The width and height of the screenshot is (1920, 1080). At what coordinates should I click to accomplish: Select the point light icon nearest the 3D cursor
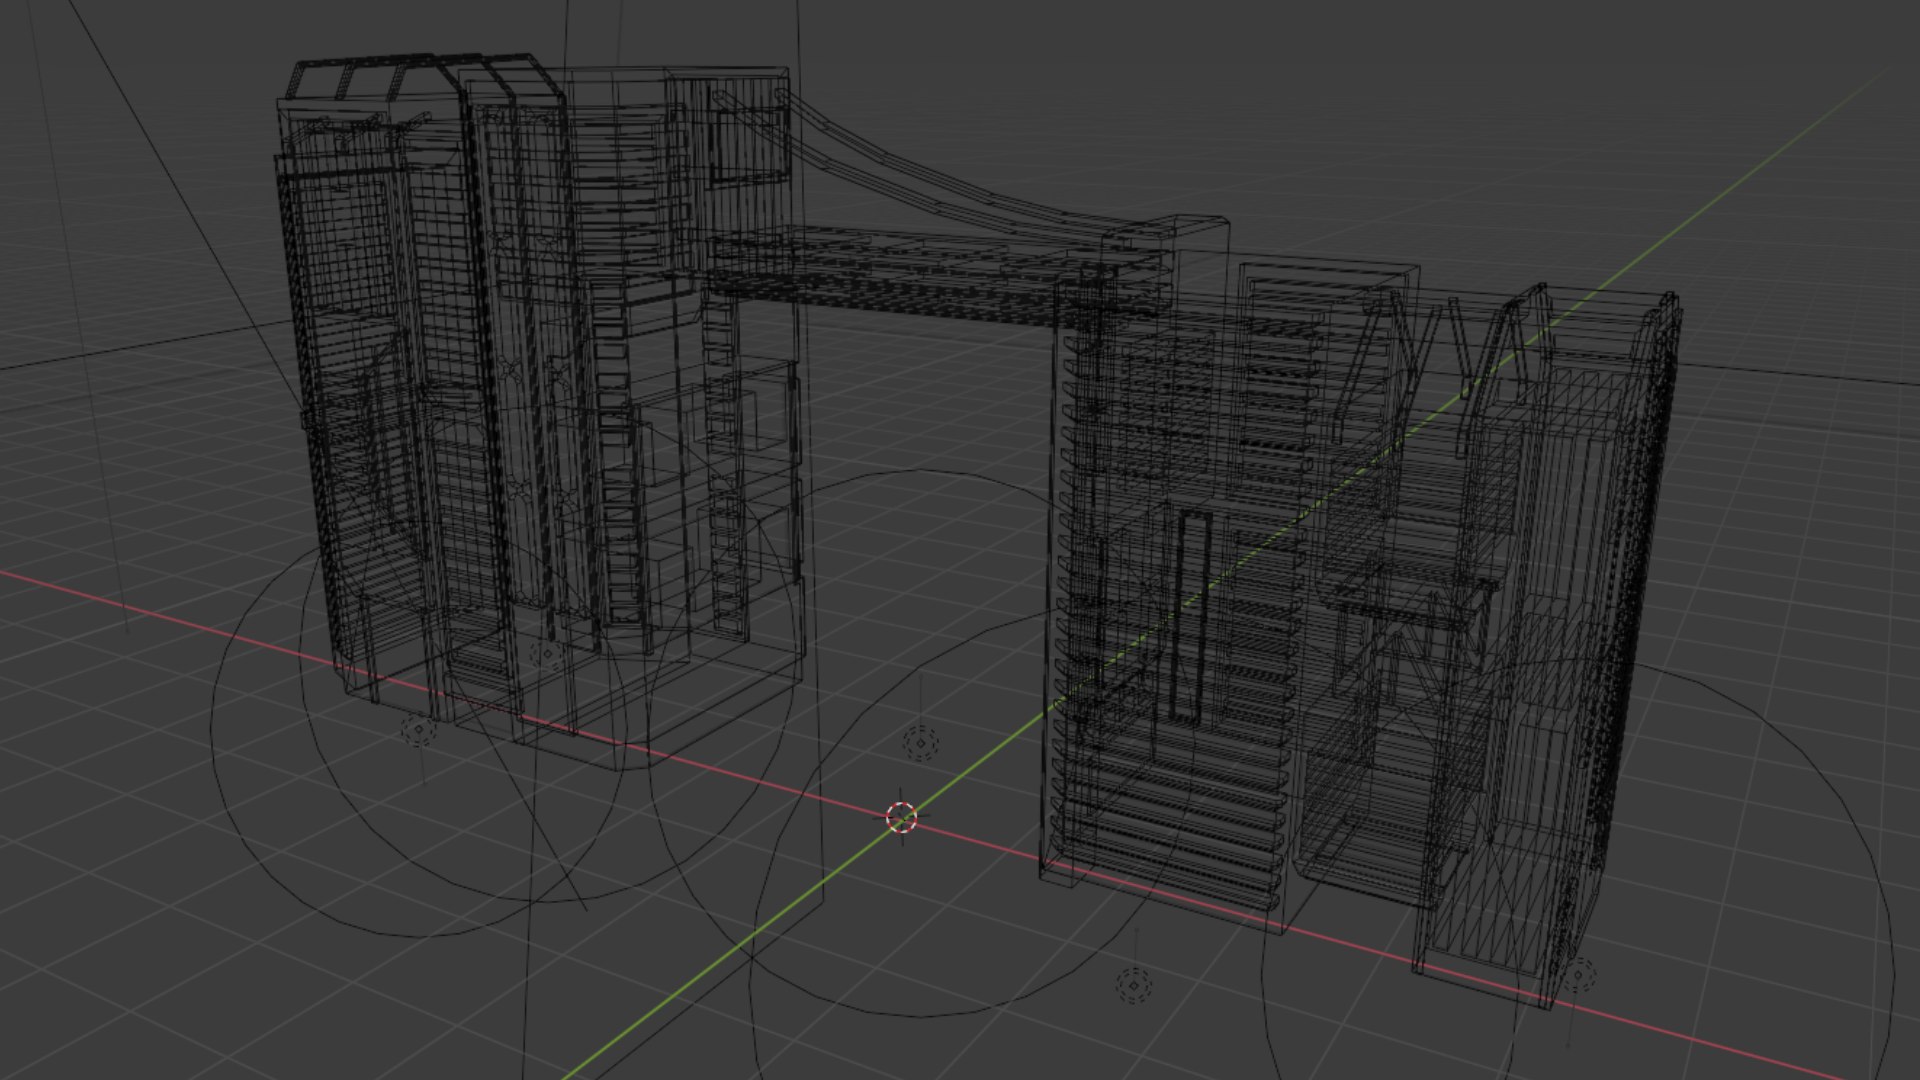[x=920, y=744]
